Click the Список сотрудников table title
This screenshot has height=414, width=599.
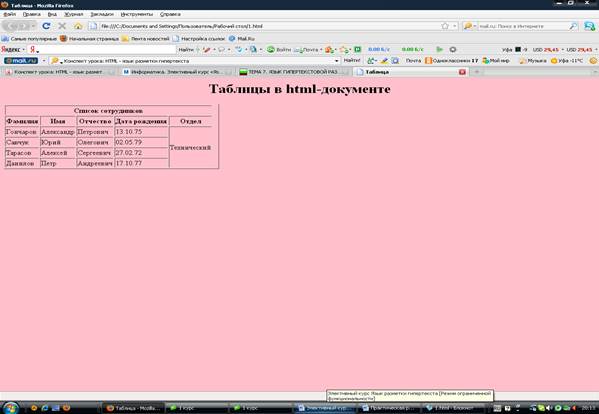108,110
